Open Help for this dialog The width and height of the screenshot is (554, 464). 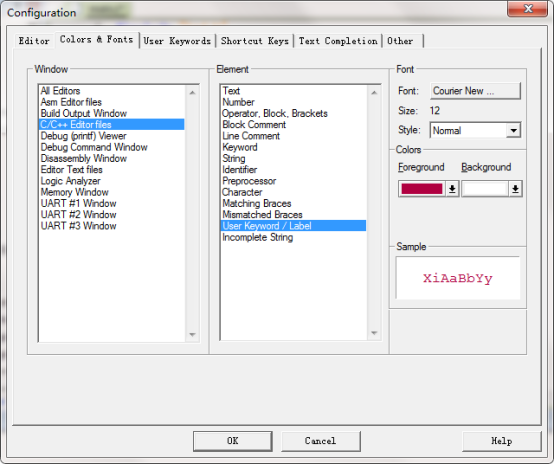tap(501, 441)
